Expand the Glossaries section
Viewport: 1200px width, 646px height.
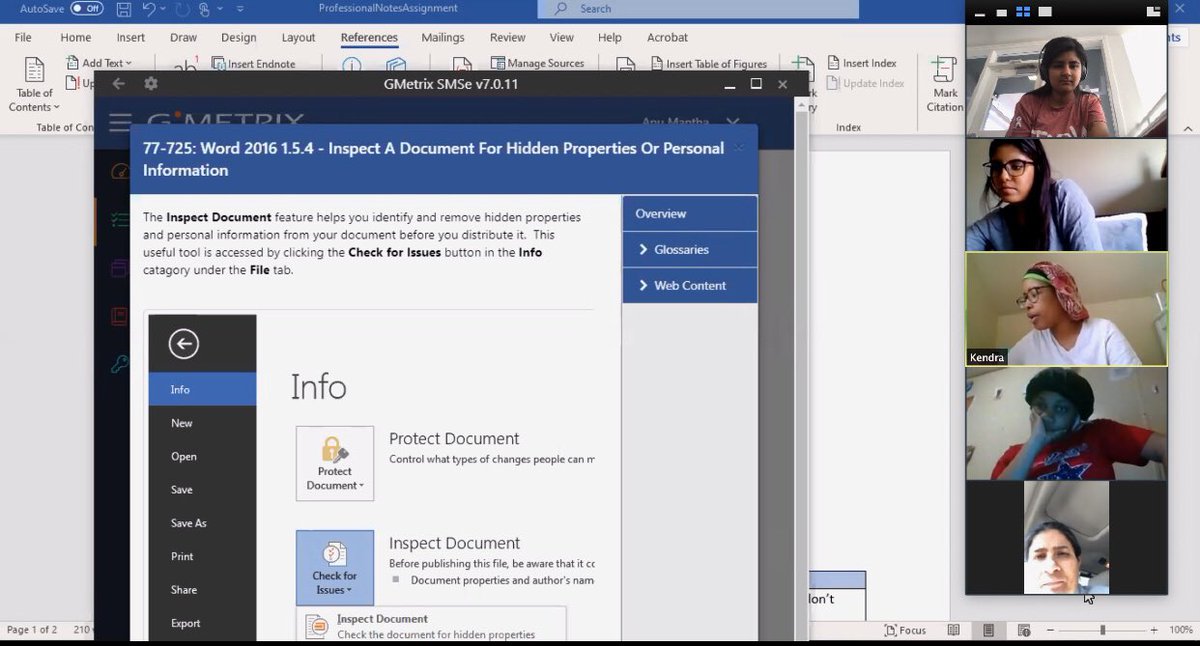point(689,249)
